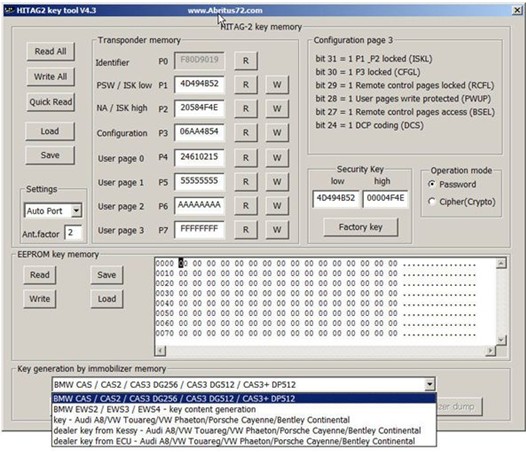Click the Security Key low field
Screen dimensions: 526x452
[x=336, y=199]
